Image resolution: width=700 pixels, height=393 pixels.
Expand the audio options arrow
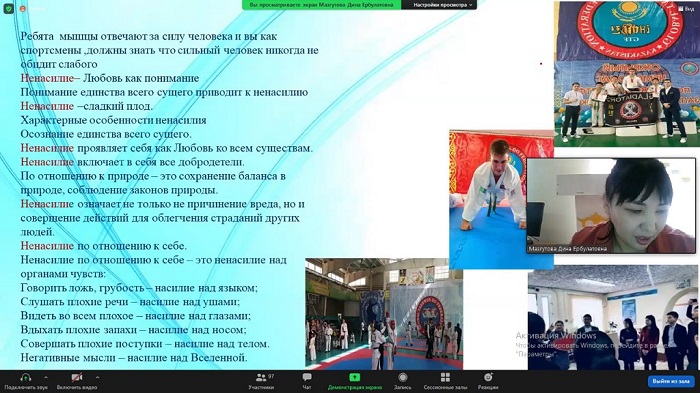click(x=46, y=377)
